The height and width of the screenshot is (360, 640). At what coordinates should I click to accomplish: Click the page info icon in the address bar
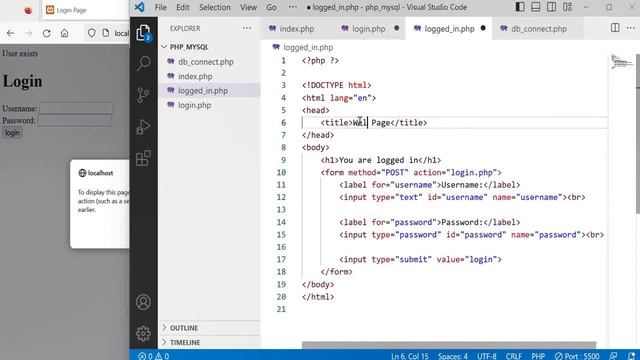[106, 33]
